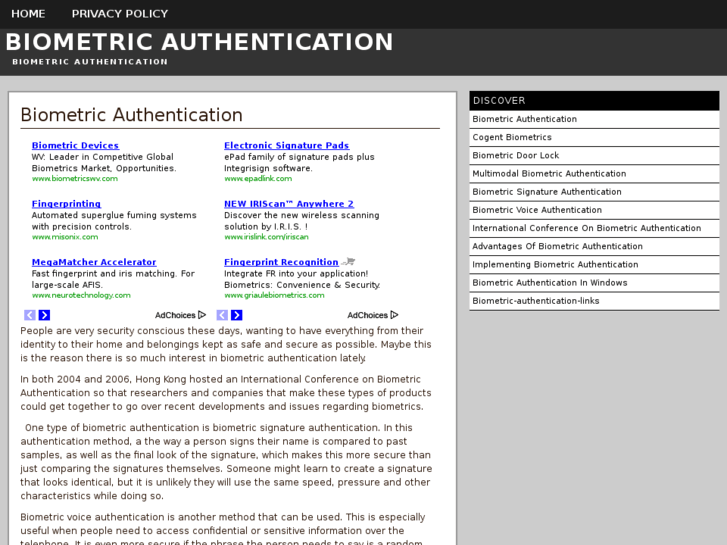727x545 pixels.
Task: Visit www.biometricswv.com ad URL
Action: click(75, 179)
